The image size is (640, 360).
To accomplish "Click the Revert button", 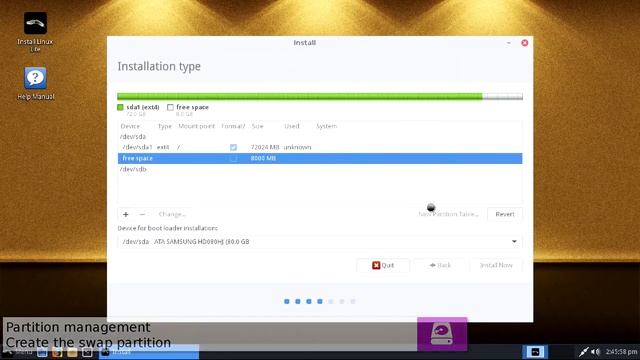I will (x=505, y=214).
